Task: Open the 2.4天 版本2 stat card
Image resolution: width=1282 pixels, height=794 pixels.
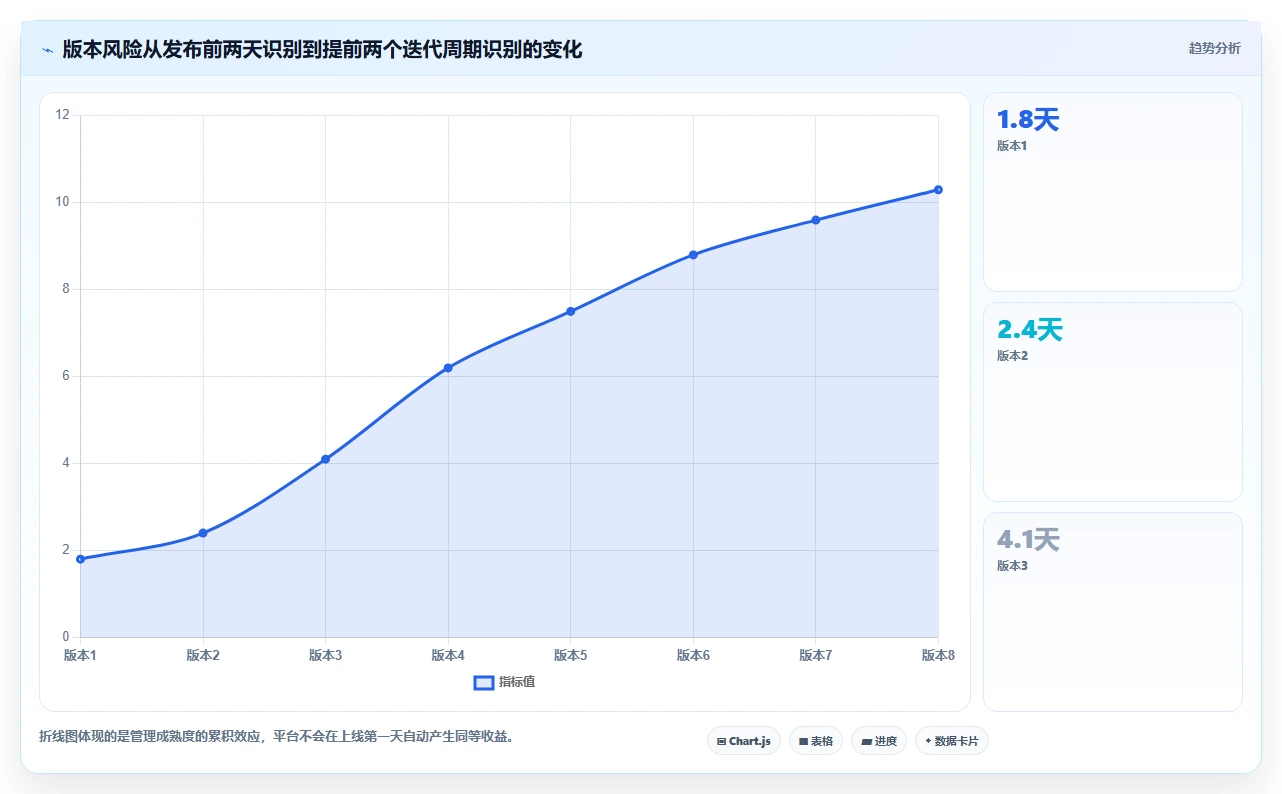Action: pos(1113,402)
